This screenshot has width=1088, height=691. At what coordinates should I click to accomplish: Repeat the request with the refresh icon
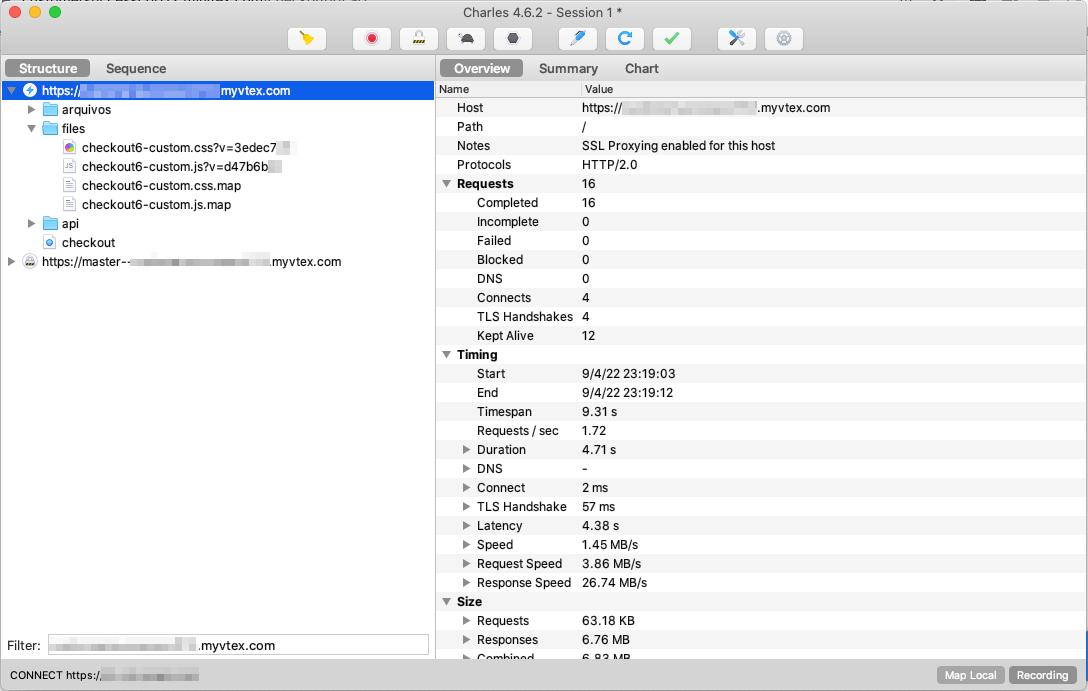624,38
